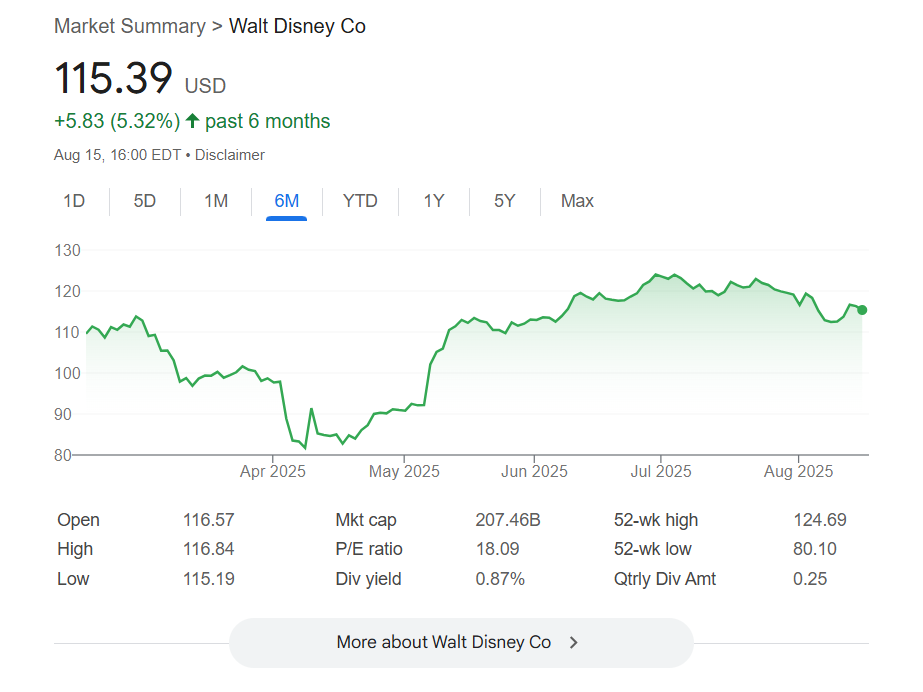This screenshot has height=692, width=923.
Task: Select the 1D time range tab
Action: (74, 201)
